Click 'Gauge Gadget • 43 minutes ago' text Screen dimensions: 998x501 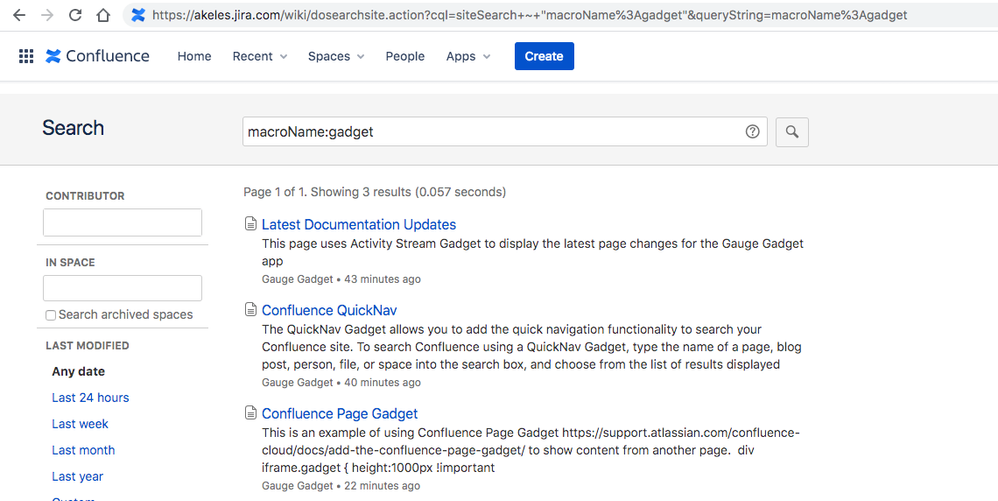coord(341,279)
